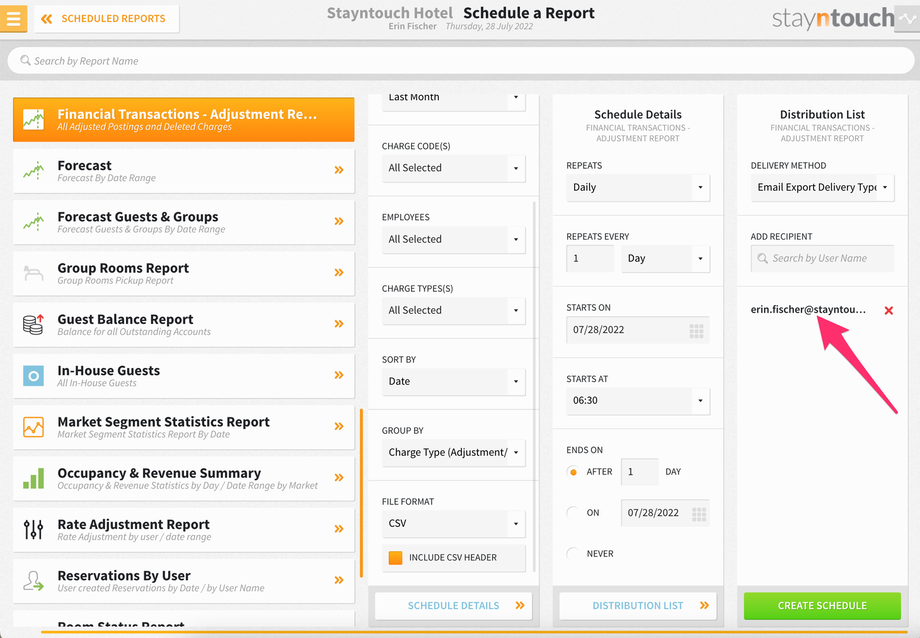This screenshot has width=920, height=638.
Task: Expand the Charge Code(s) dropdown
Action: [x=454, y=168]
